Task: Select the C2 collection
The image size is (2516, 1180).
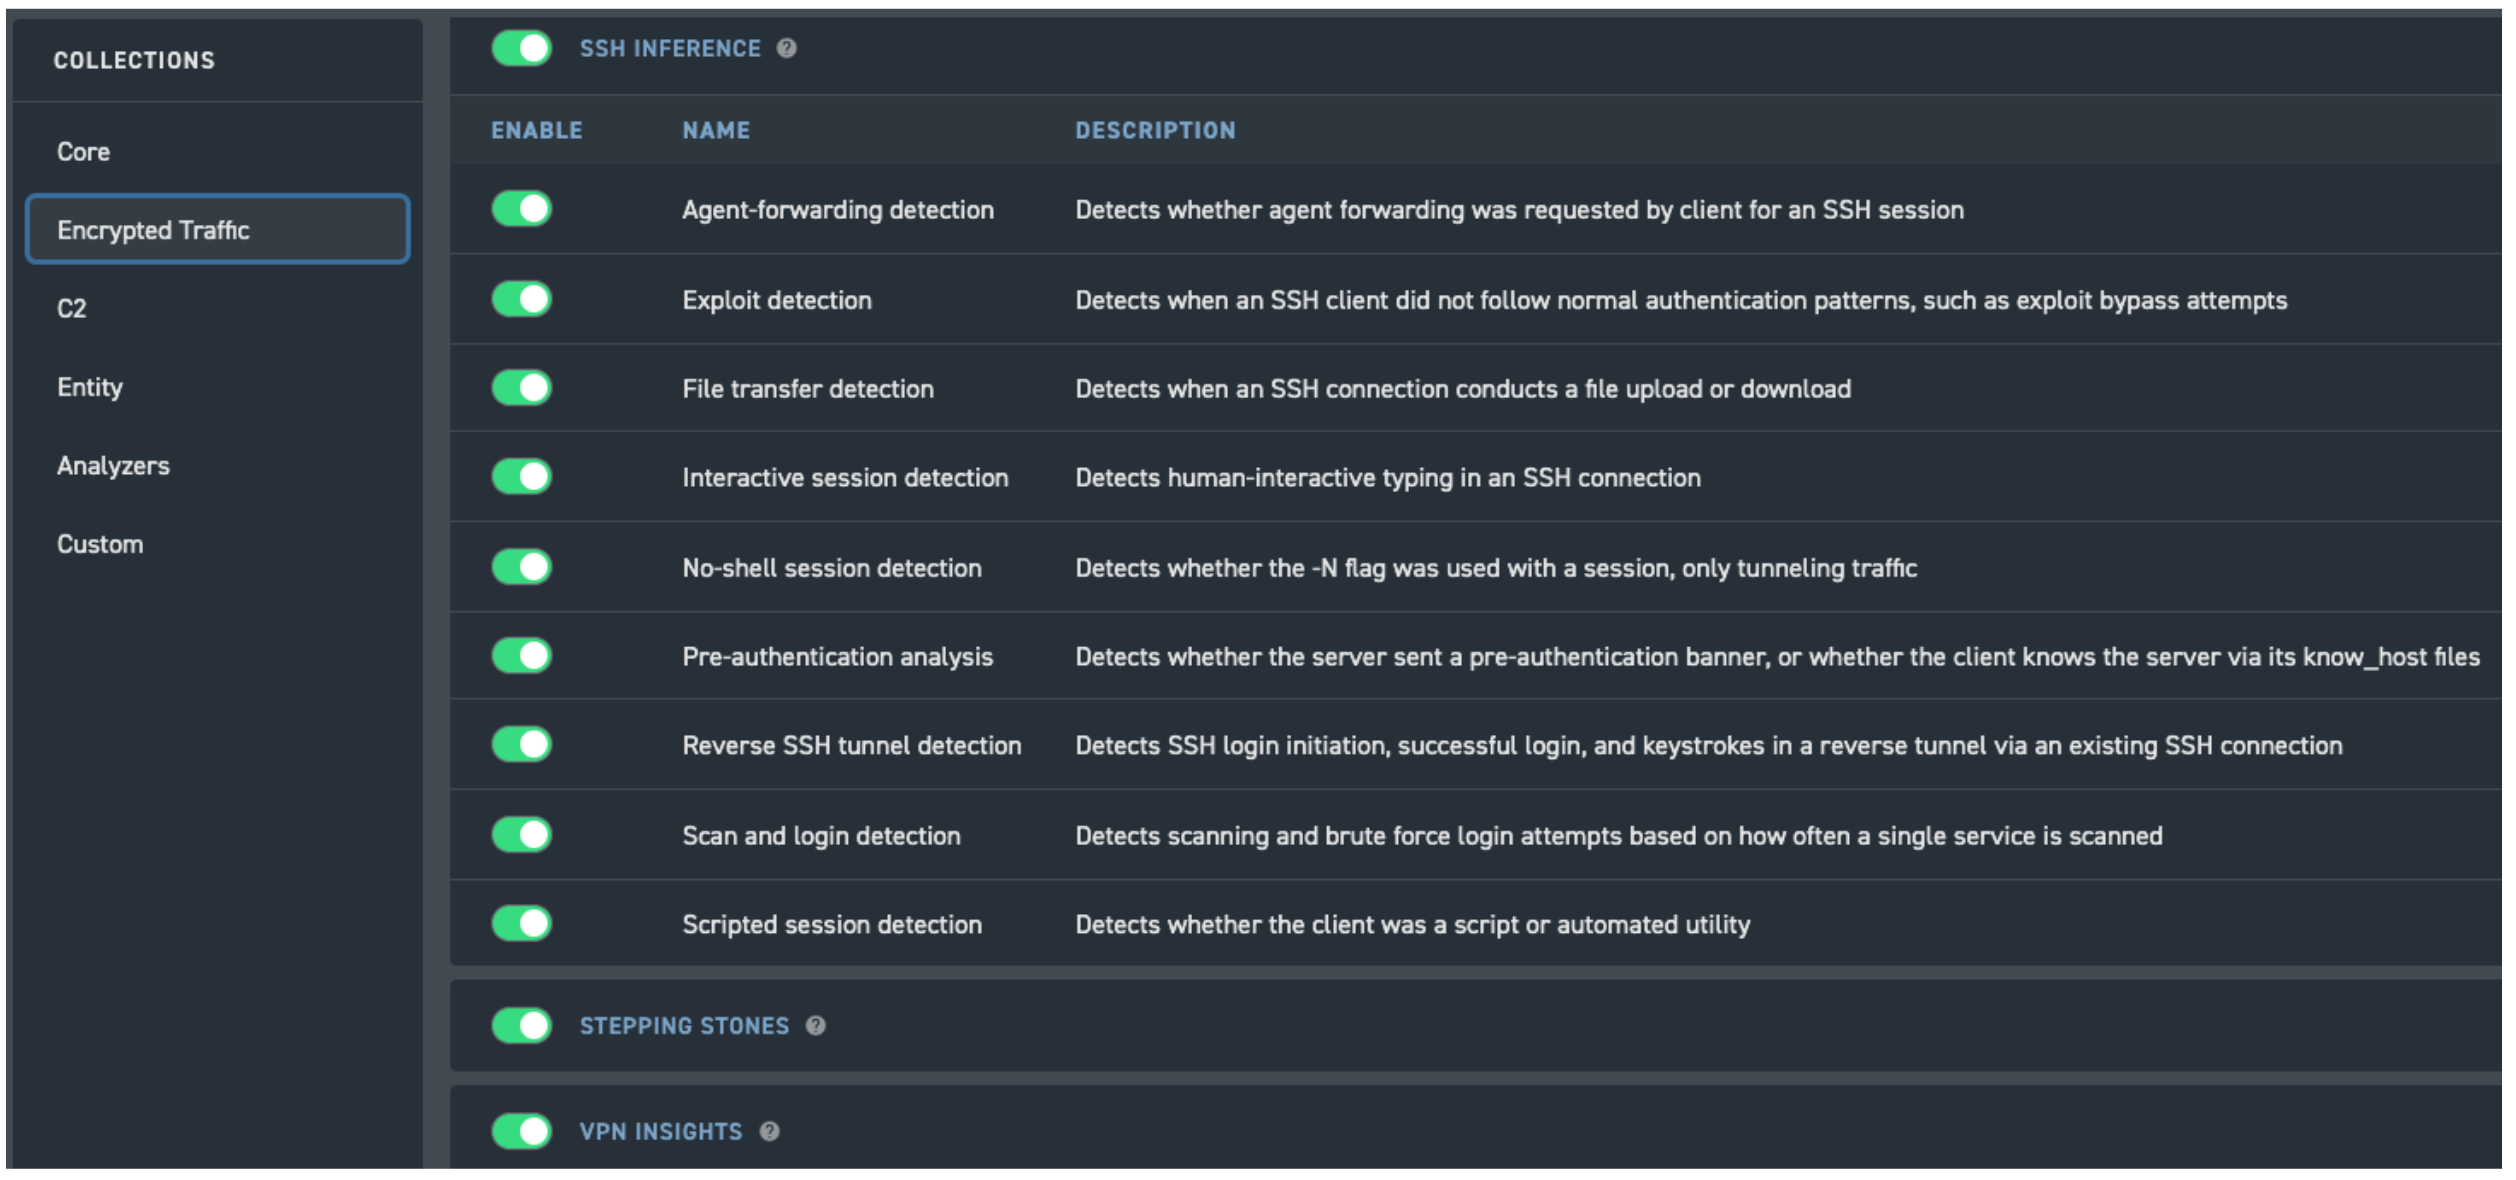Action: pyautogui.click(x=72, y=309)
